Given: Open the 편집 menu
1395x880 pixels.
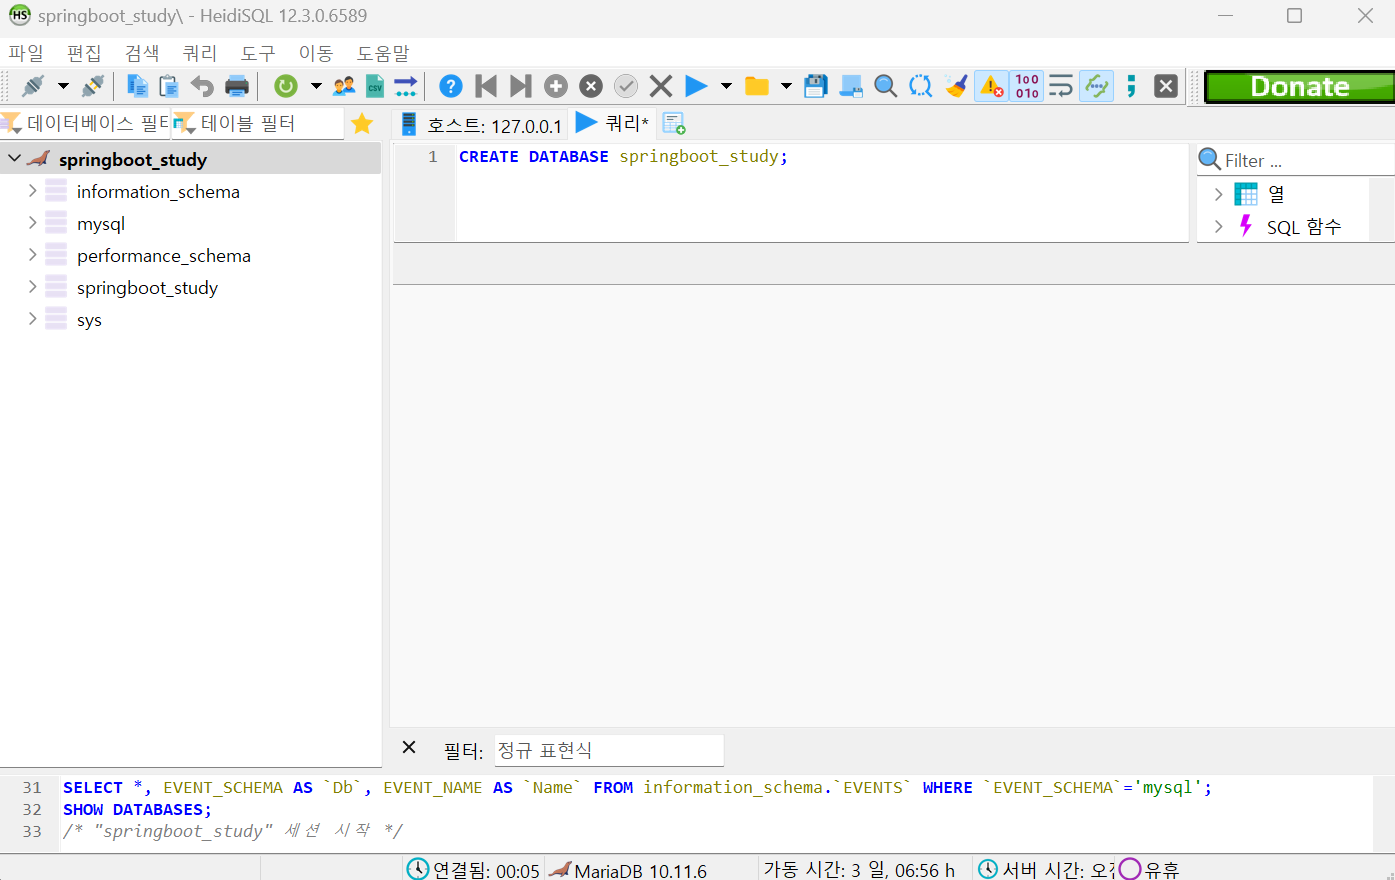Looking at the screenshot, I should (84, 53).
